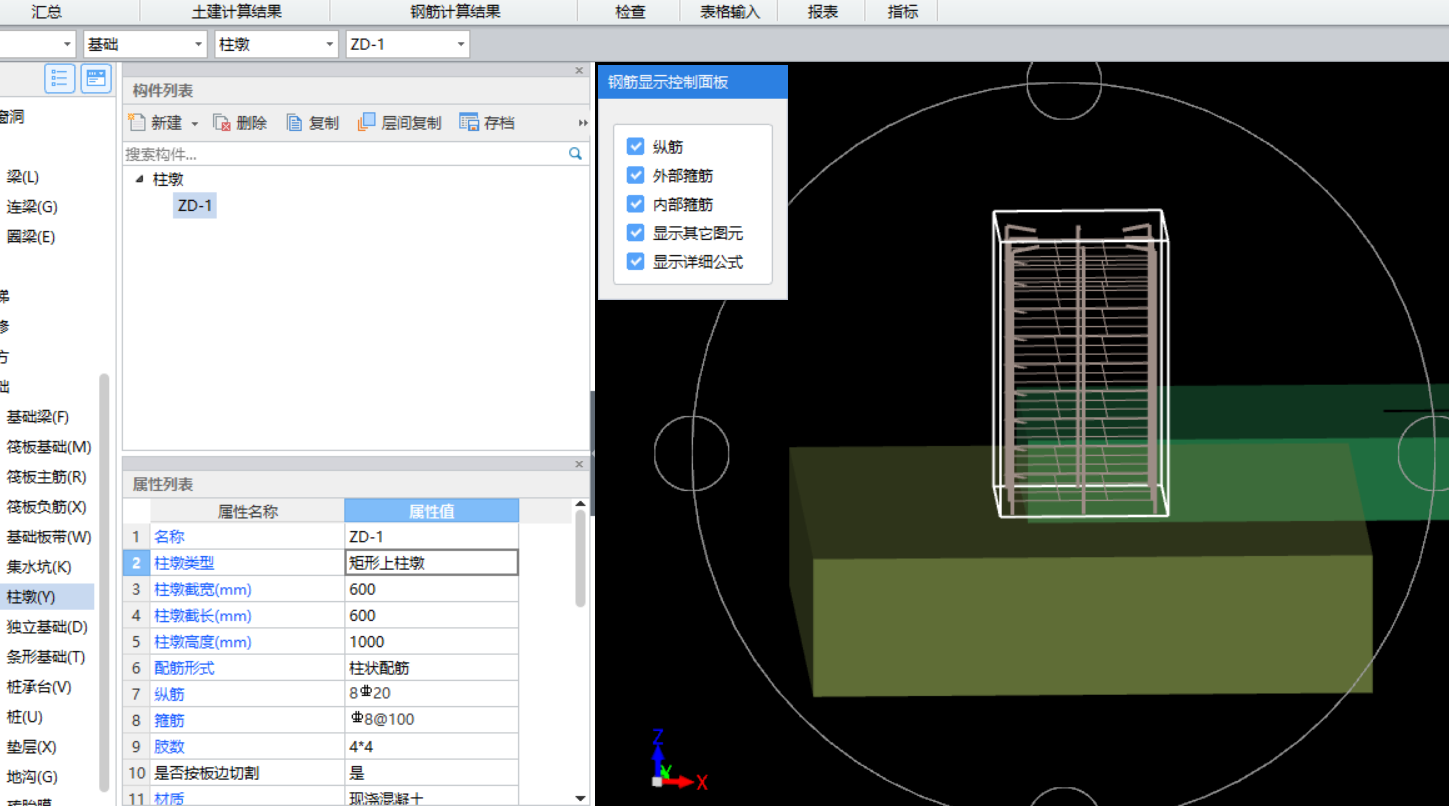The width and height of the screenshot is (1449, 806).
Task: Uncheck the 外部箍筋 checkbox
Action: coord(635,175)
